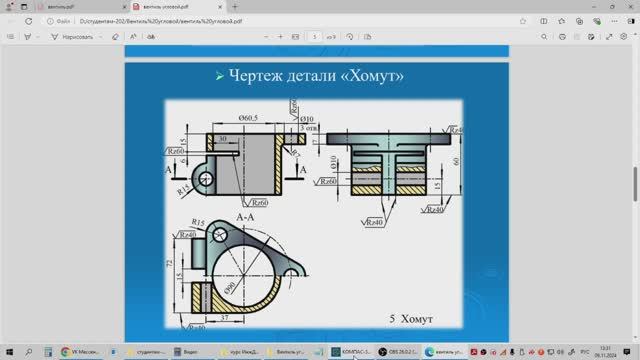Select the вентиль угловой.pdf tab
The width and height of the screenshot is (640, 360).
tap(176, 7)
